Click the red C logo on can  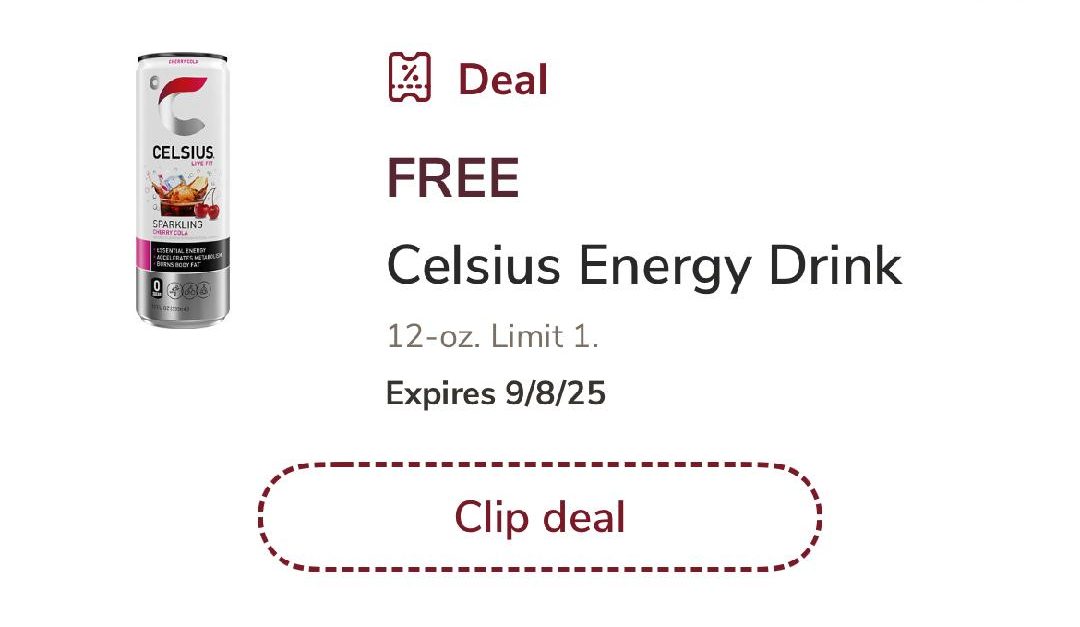[180, 107]
